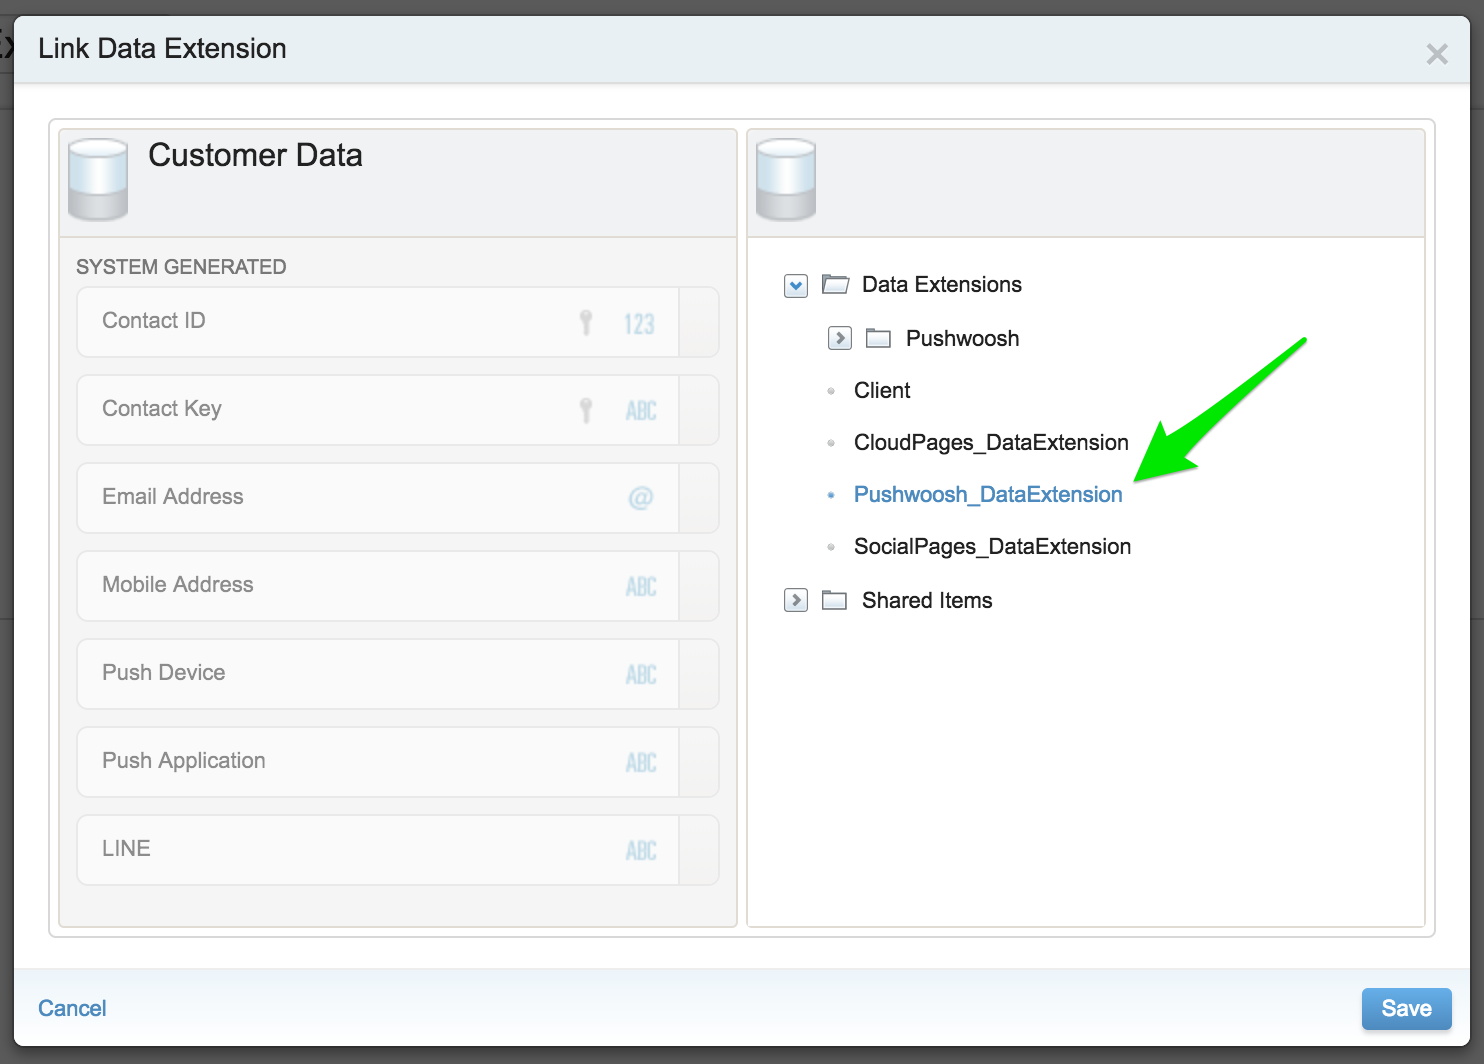Click the ABC type icon for Push Application
The image size is (1484, 1064).
click(641, 763)
